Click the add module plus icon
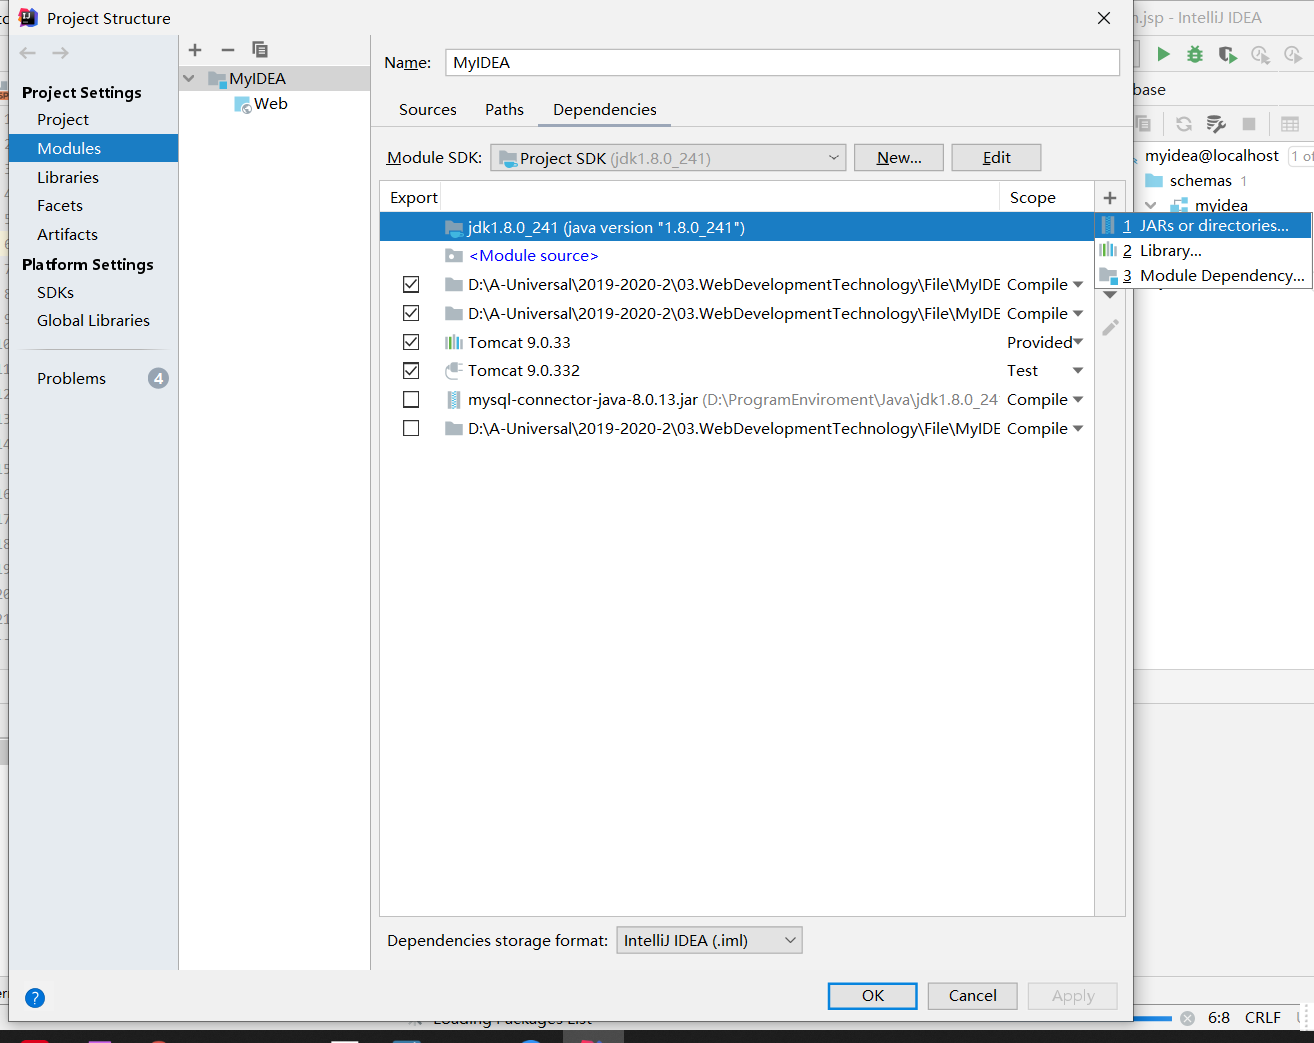Viewport: 1314px width, 1043px height. click(195, 50)
